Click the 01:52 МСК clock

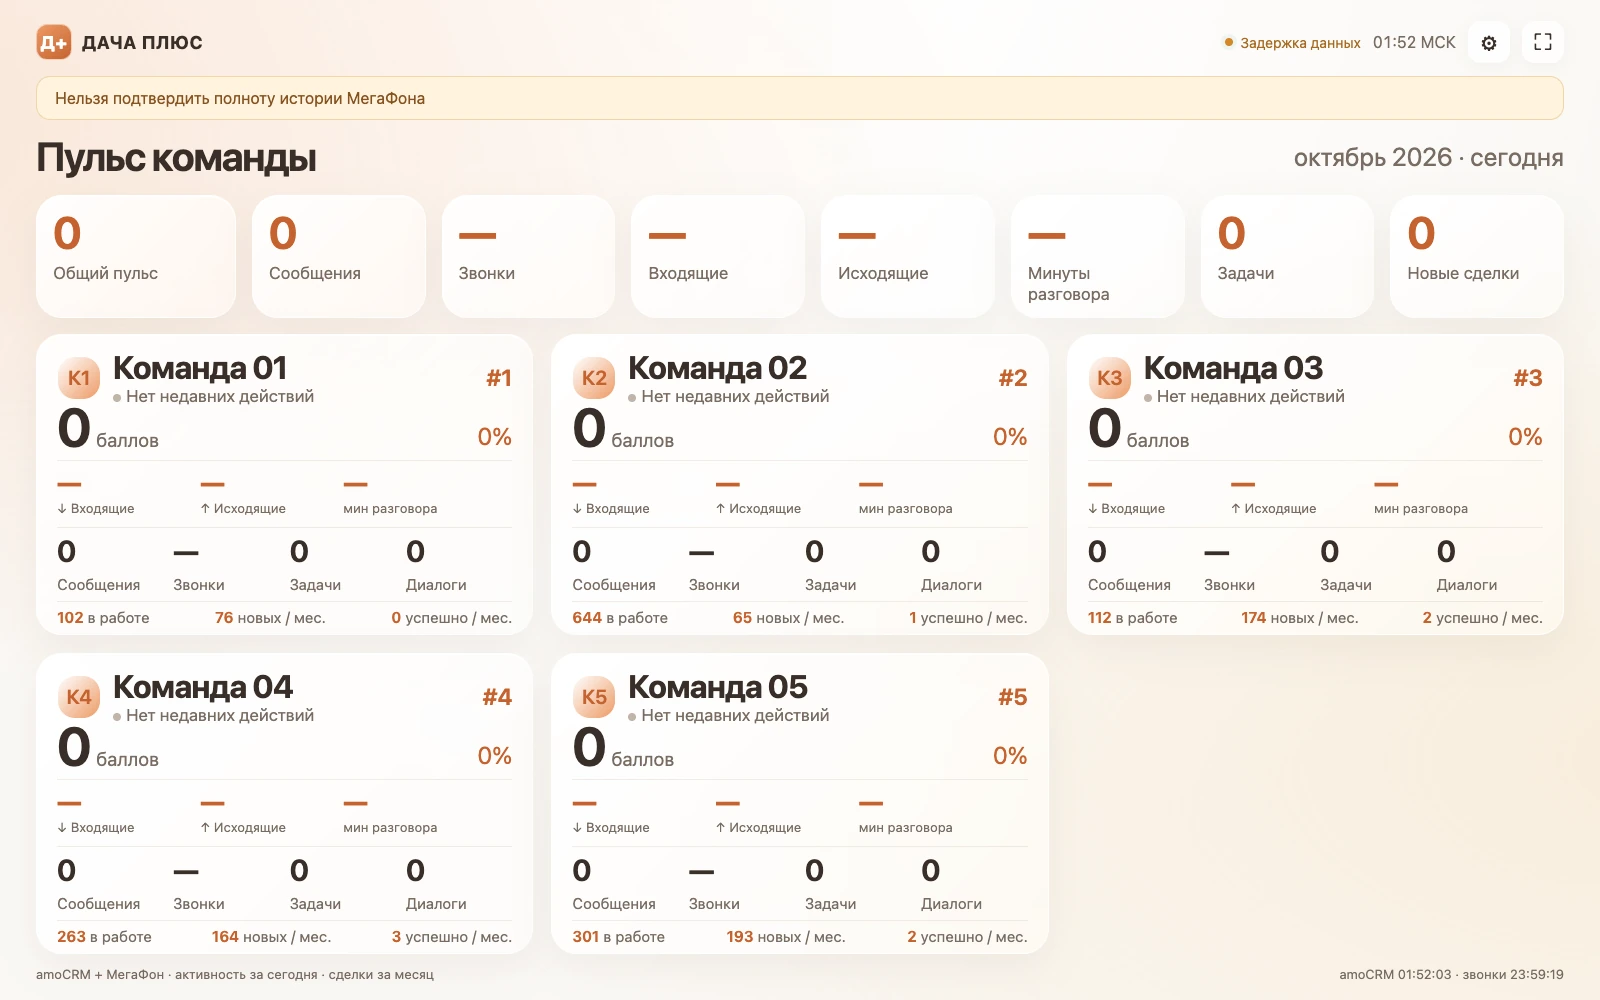[1414, 43]
